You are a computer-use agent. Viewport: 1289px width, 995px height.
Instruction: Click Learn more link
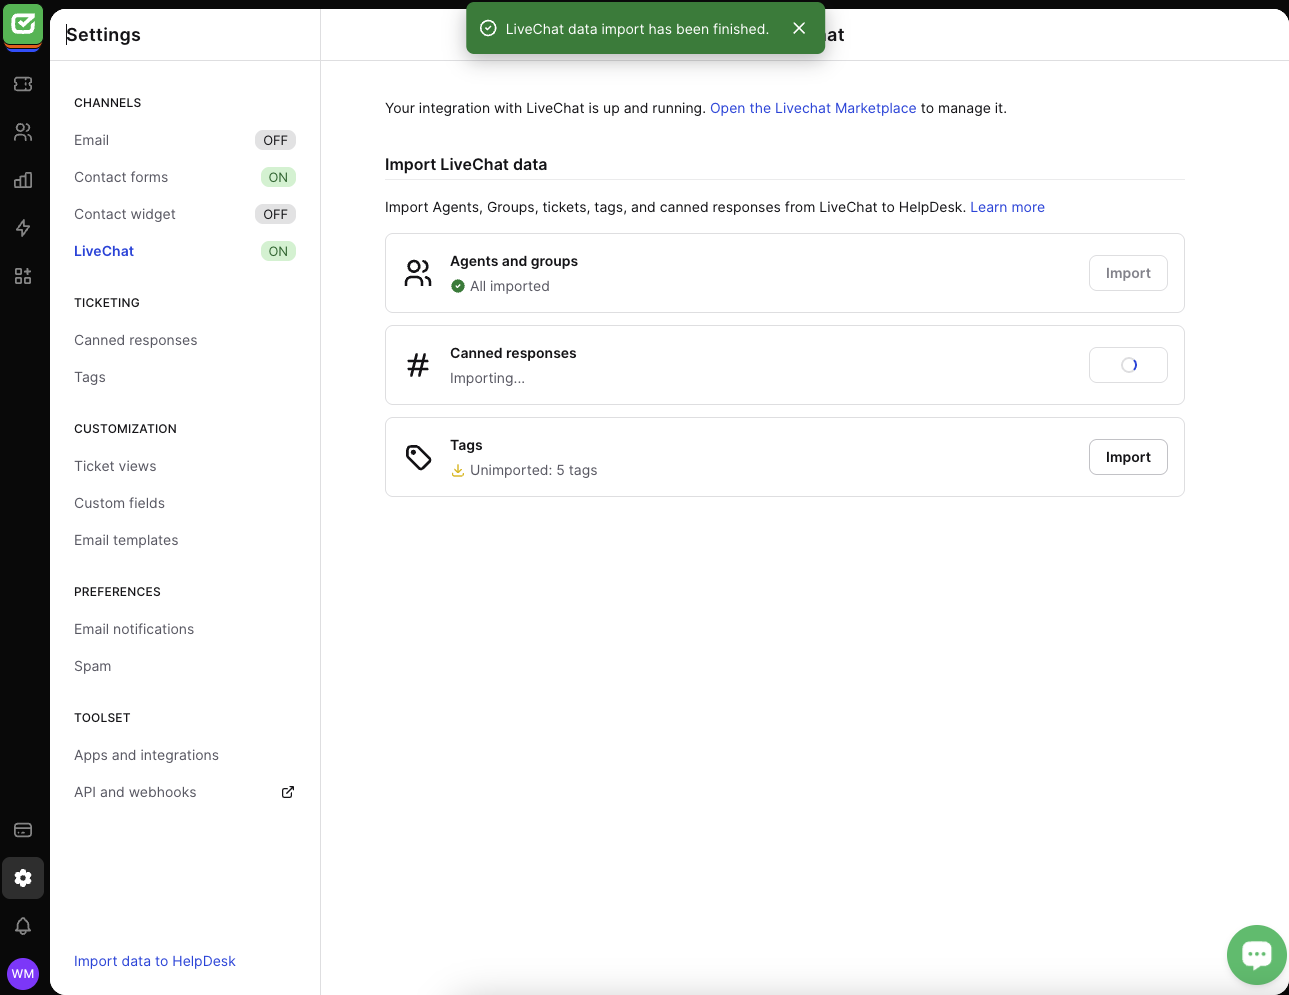tap(1007, 207)
